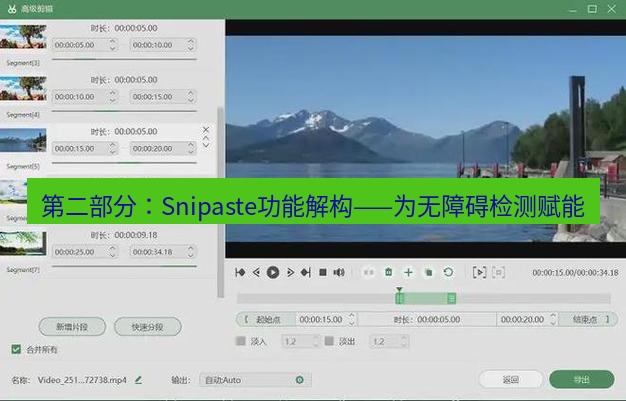
Task: Select the Segment[3] thumbnail
Action: coord(23,37)
